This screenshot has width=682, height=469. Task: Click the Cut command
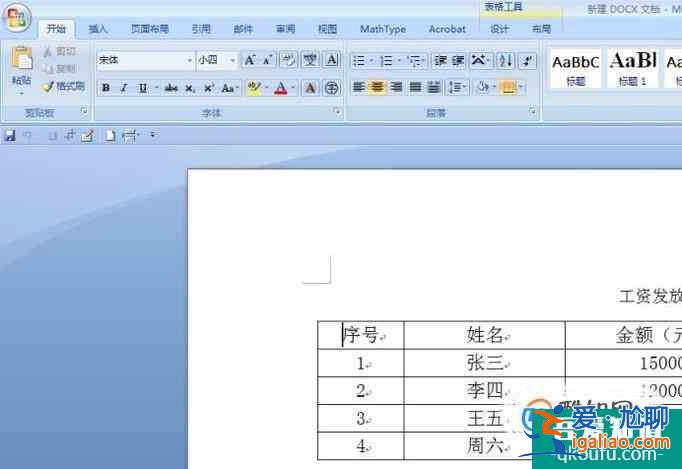pyautogui.click(x=60, y=51)
